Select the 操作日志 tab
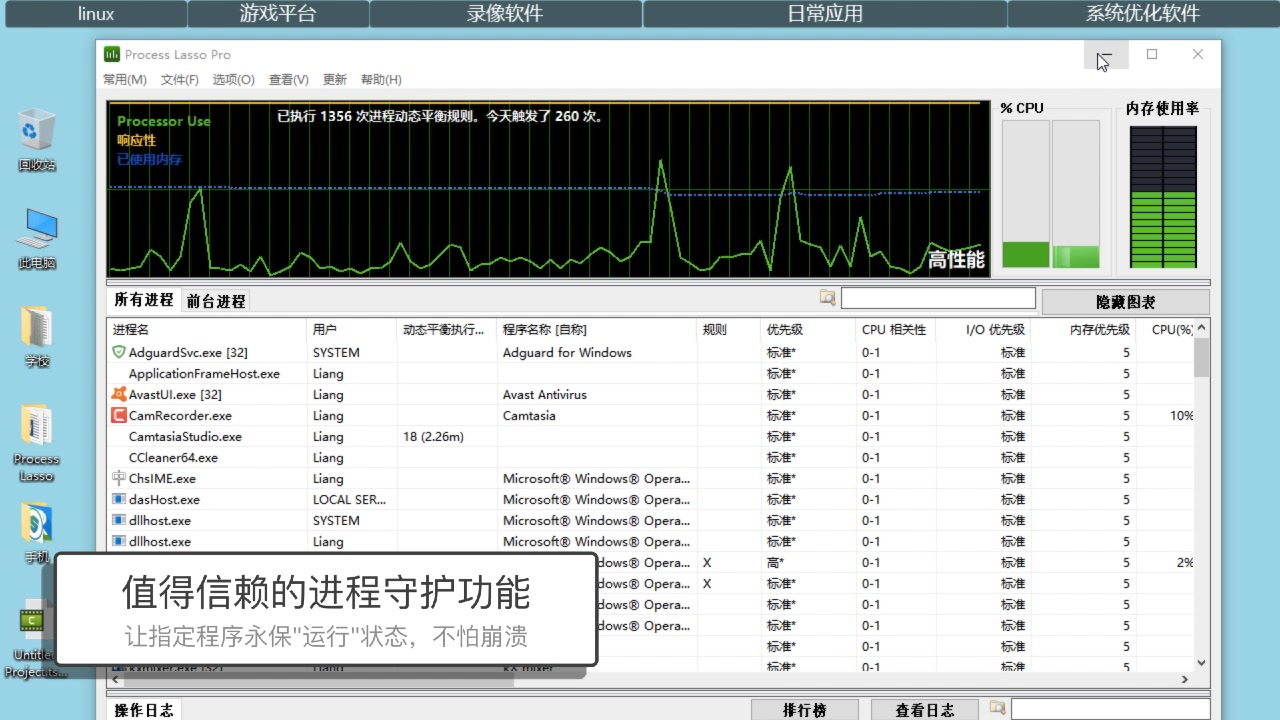This screenshot has height=720, width=1280. pos(144,710)
